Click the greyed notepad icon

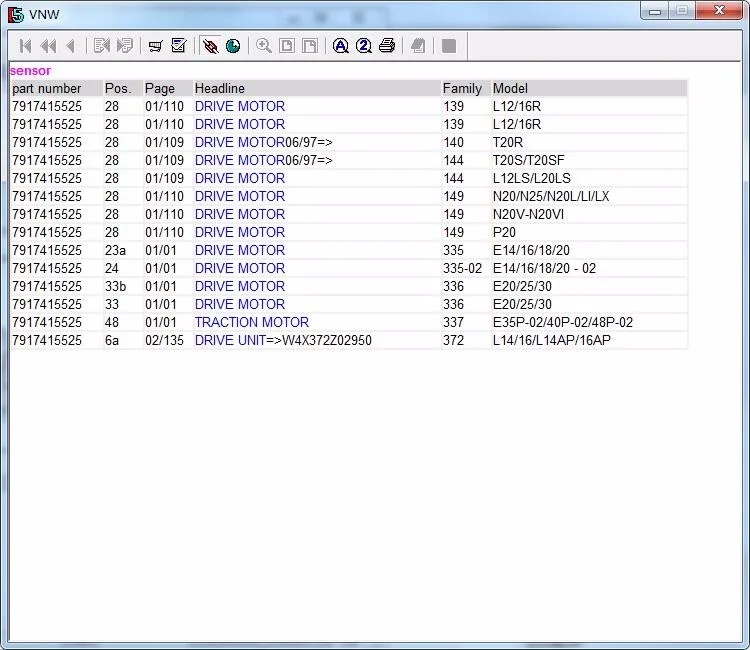[418, 46]
